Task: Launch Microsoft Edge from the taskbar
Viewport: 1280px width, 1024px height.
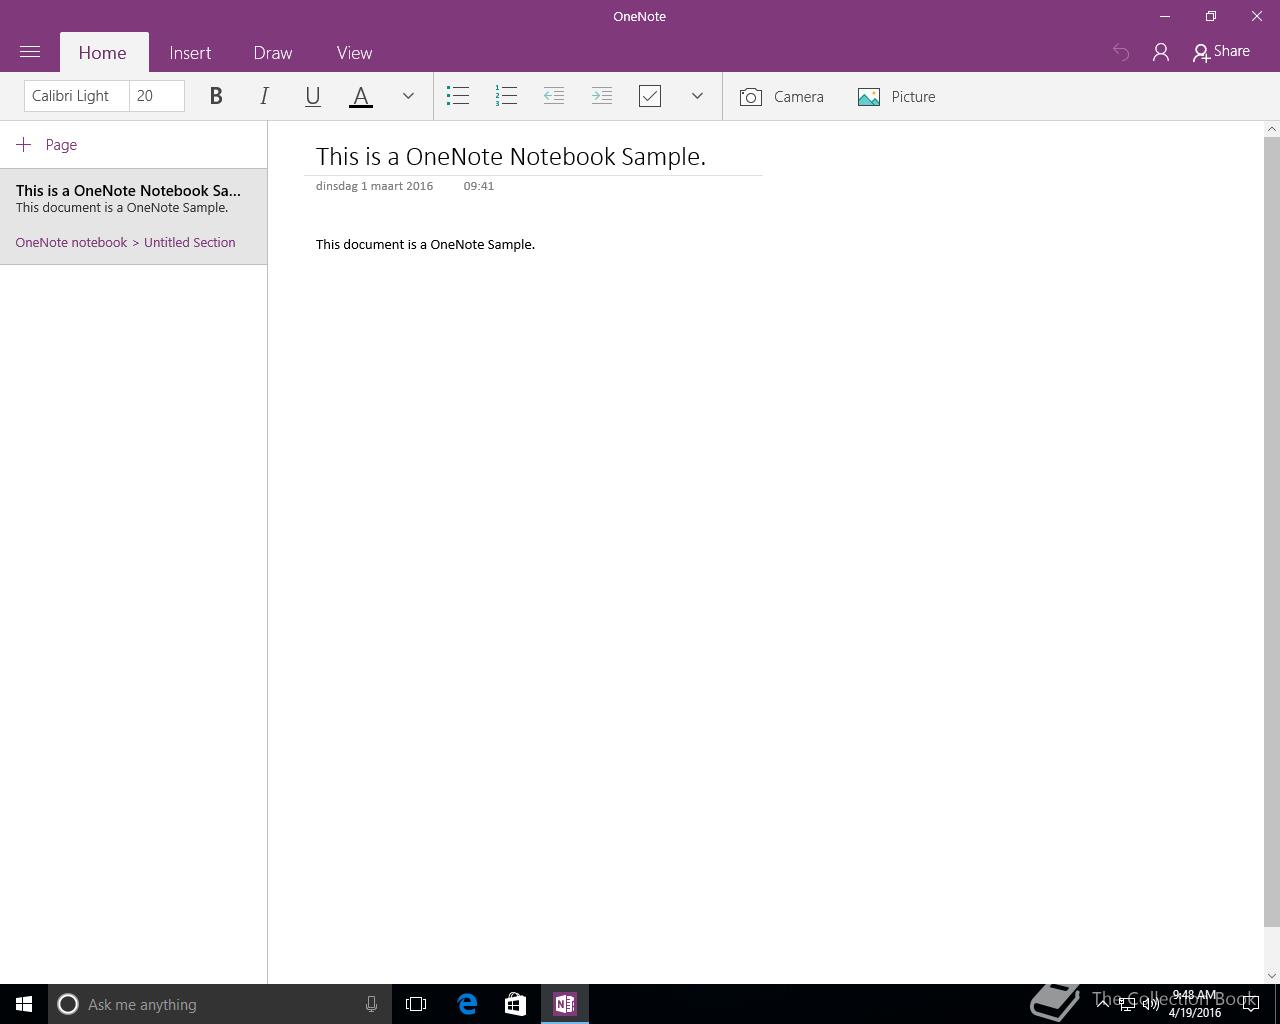Action: pos(467,1004)
